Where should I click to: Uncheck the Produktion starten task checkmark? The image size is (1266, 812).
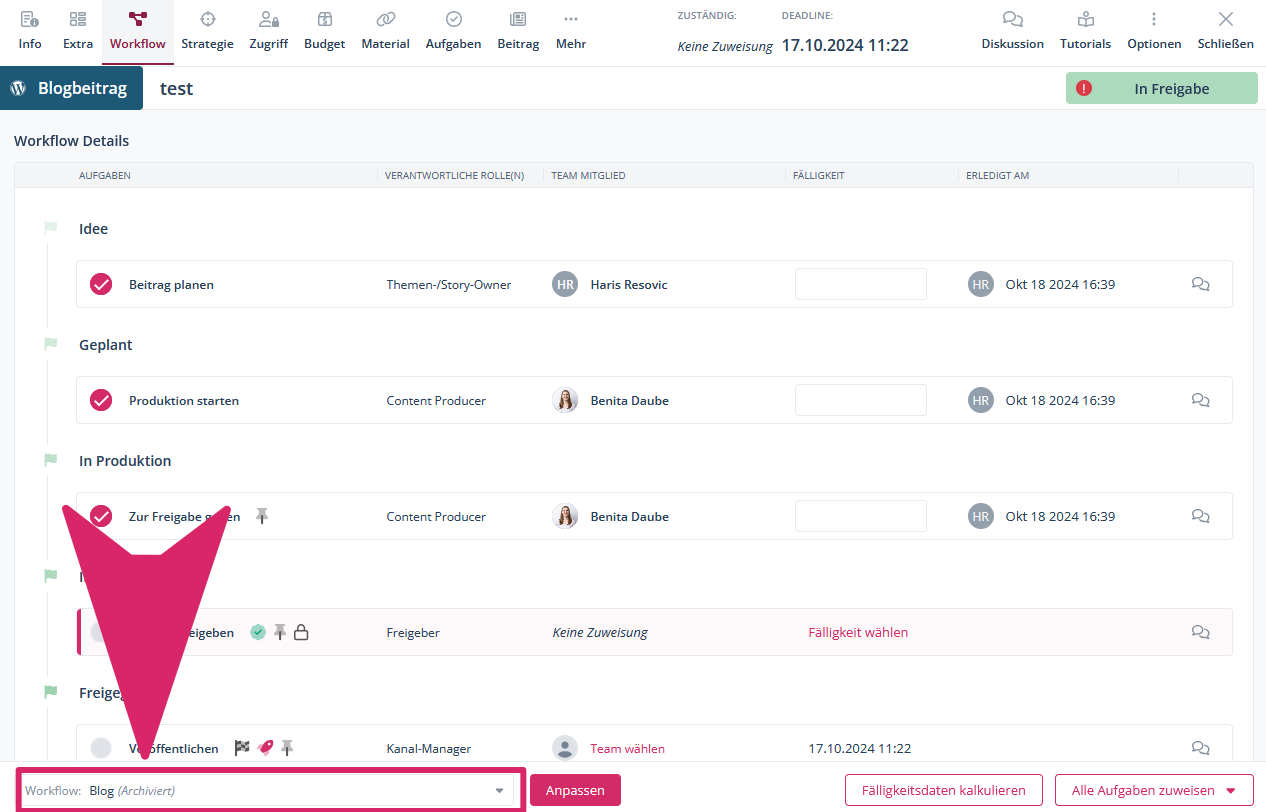coord(101,401)
